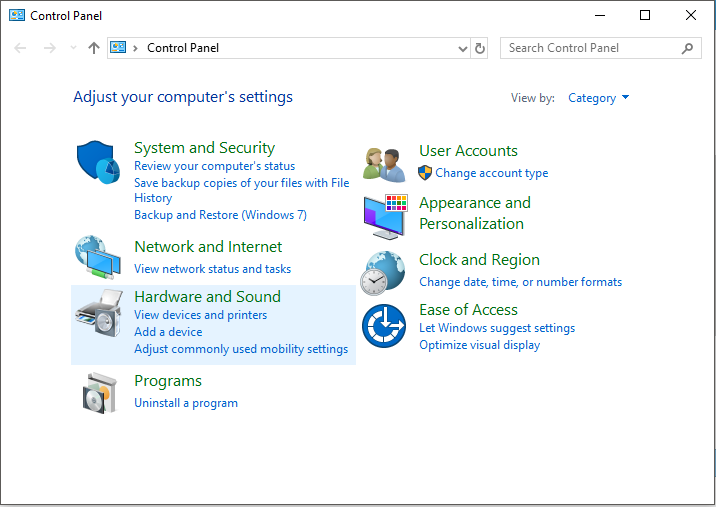
Task: Select Optimize visual display link
Action: coord(479,345)
